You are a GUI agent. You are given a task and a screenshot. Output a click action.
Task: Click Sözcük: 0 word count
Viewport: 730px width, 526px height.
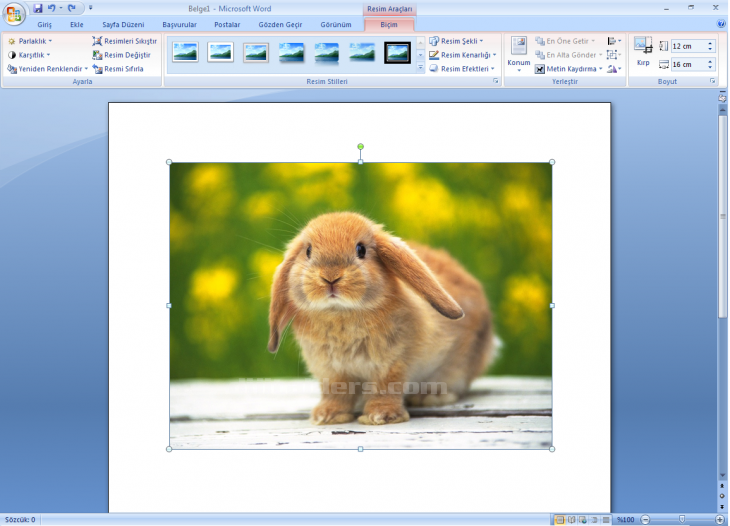click(x=20, y=519)
